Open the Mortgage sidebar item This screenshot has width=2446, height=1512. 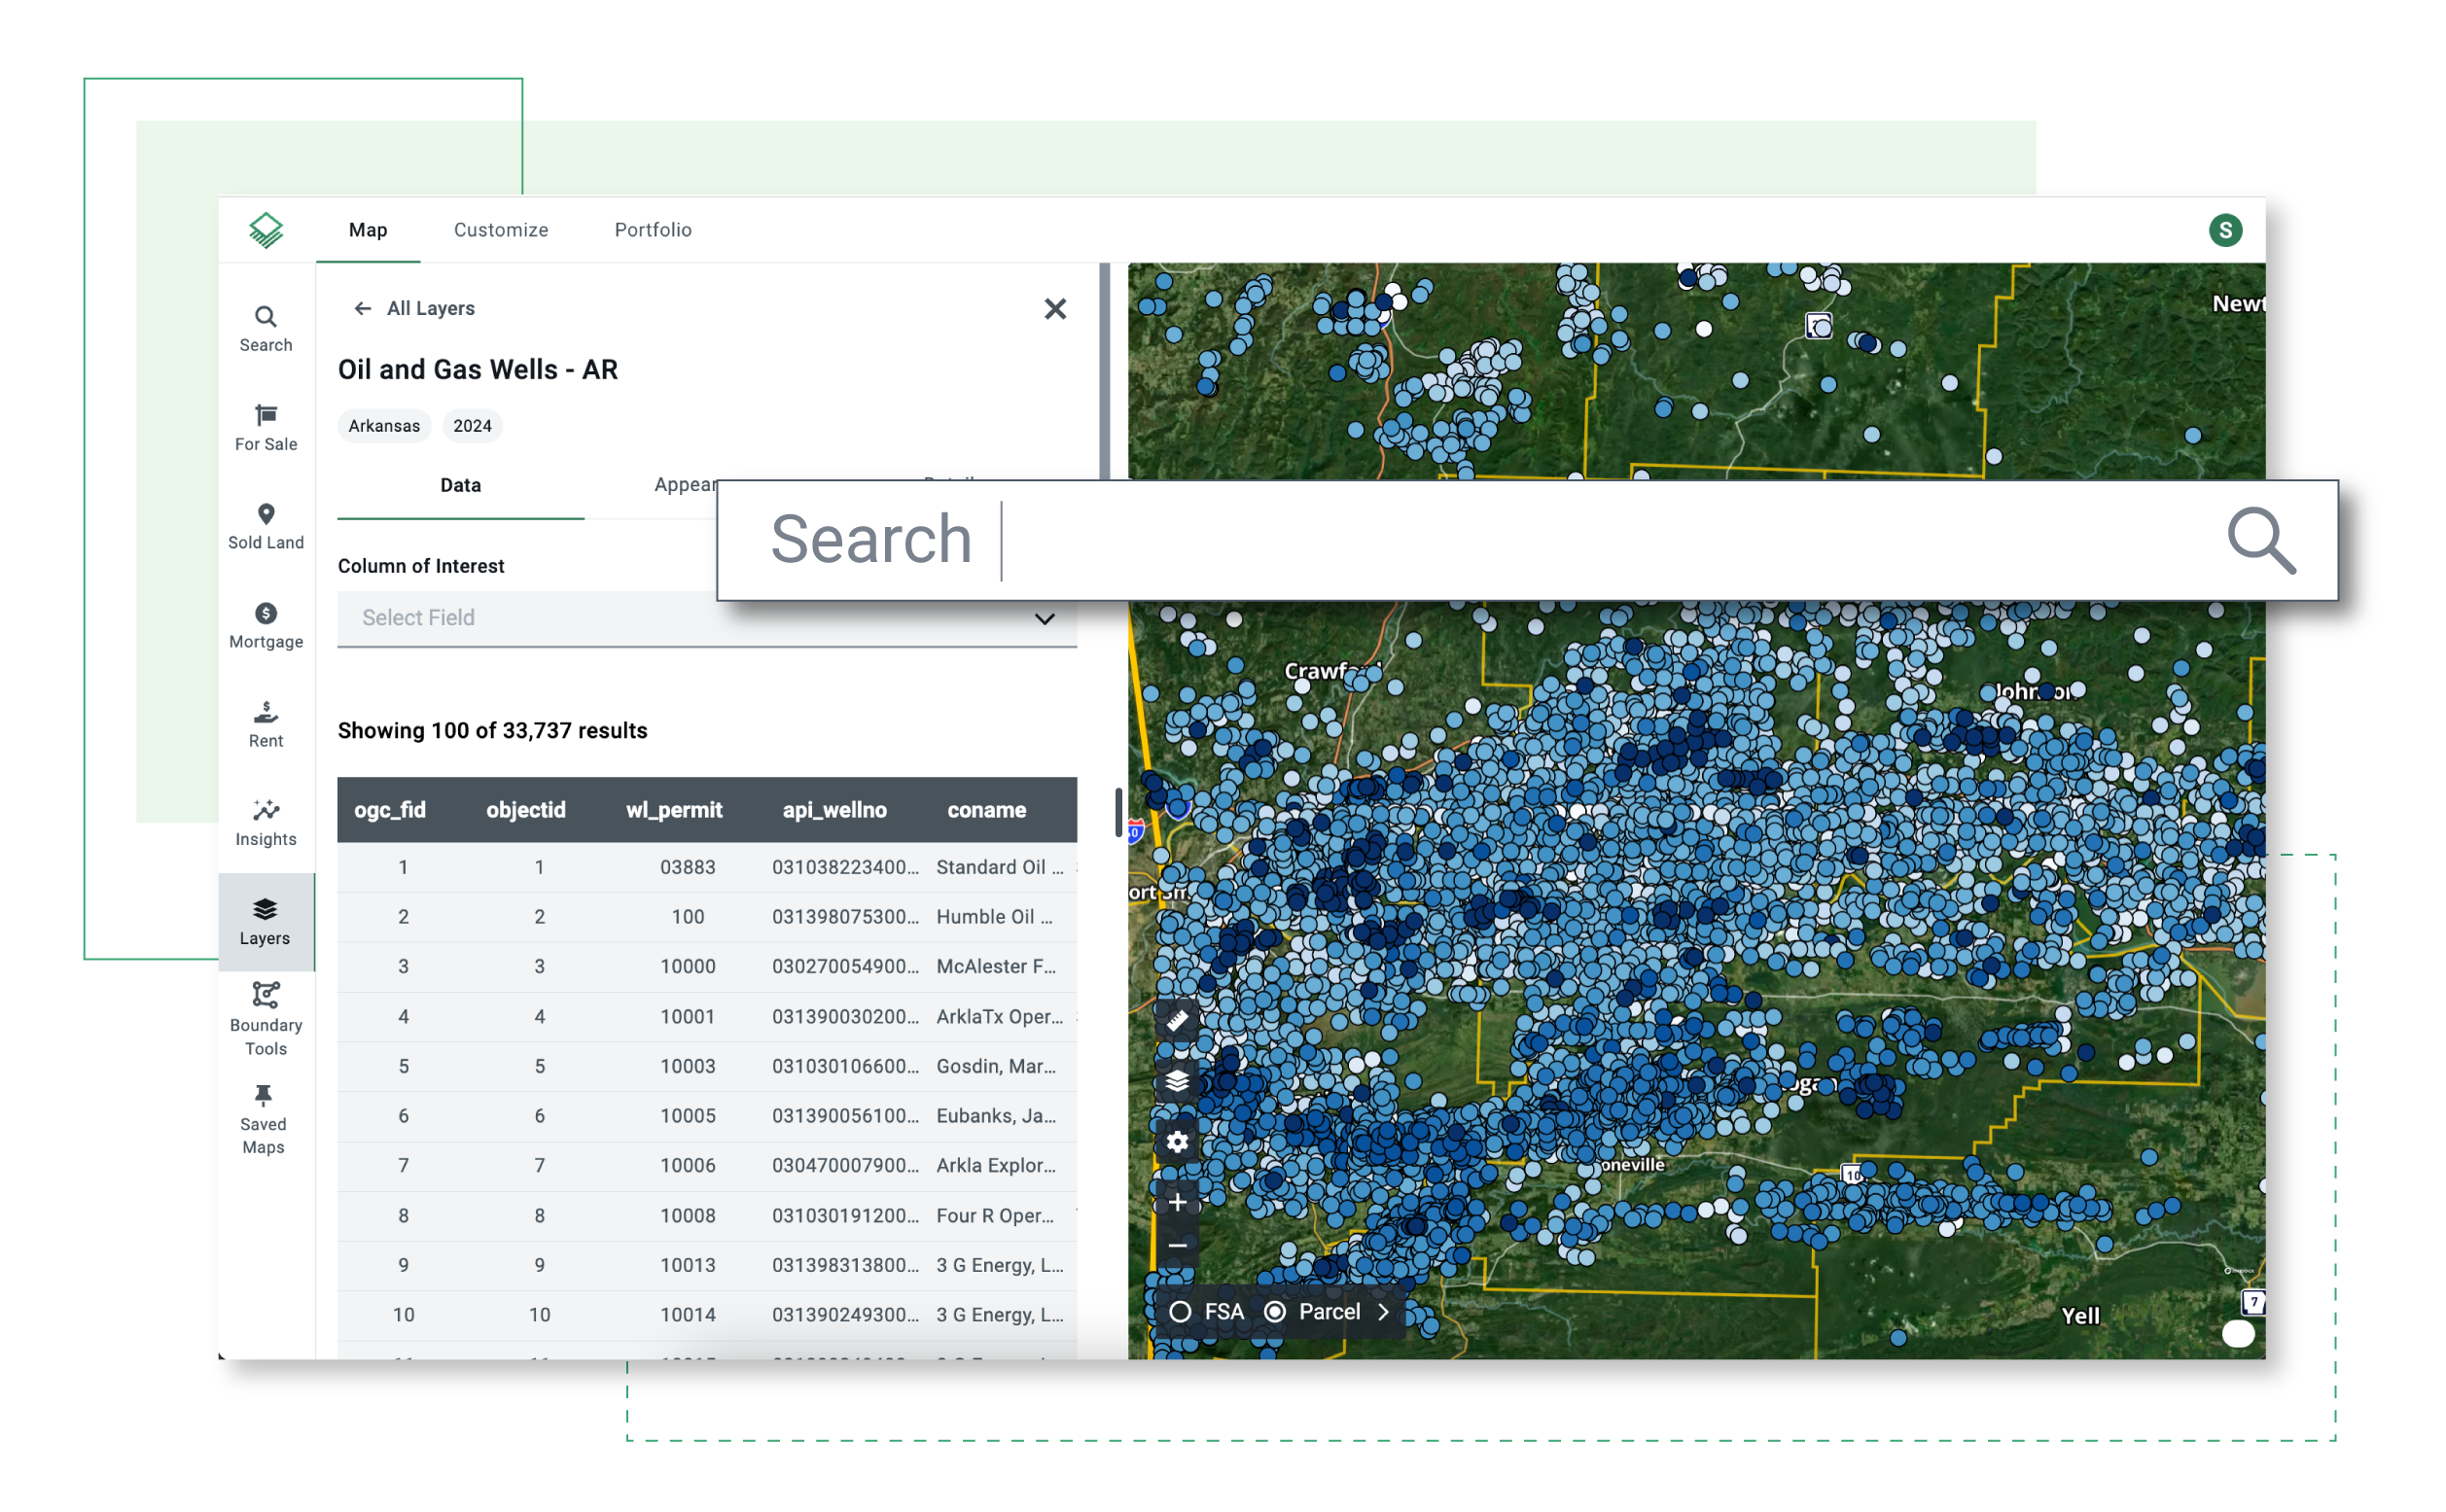pos(266,626)
